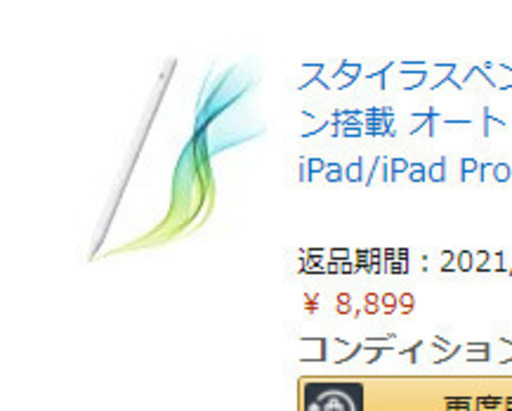Click the ン搭載 オート title line
This screenshot has height=411, width=512.
[x=405, y=123]
